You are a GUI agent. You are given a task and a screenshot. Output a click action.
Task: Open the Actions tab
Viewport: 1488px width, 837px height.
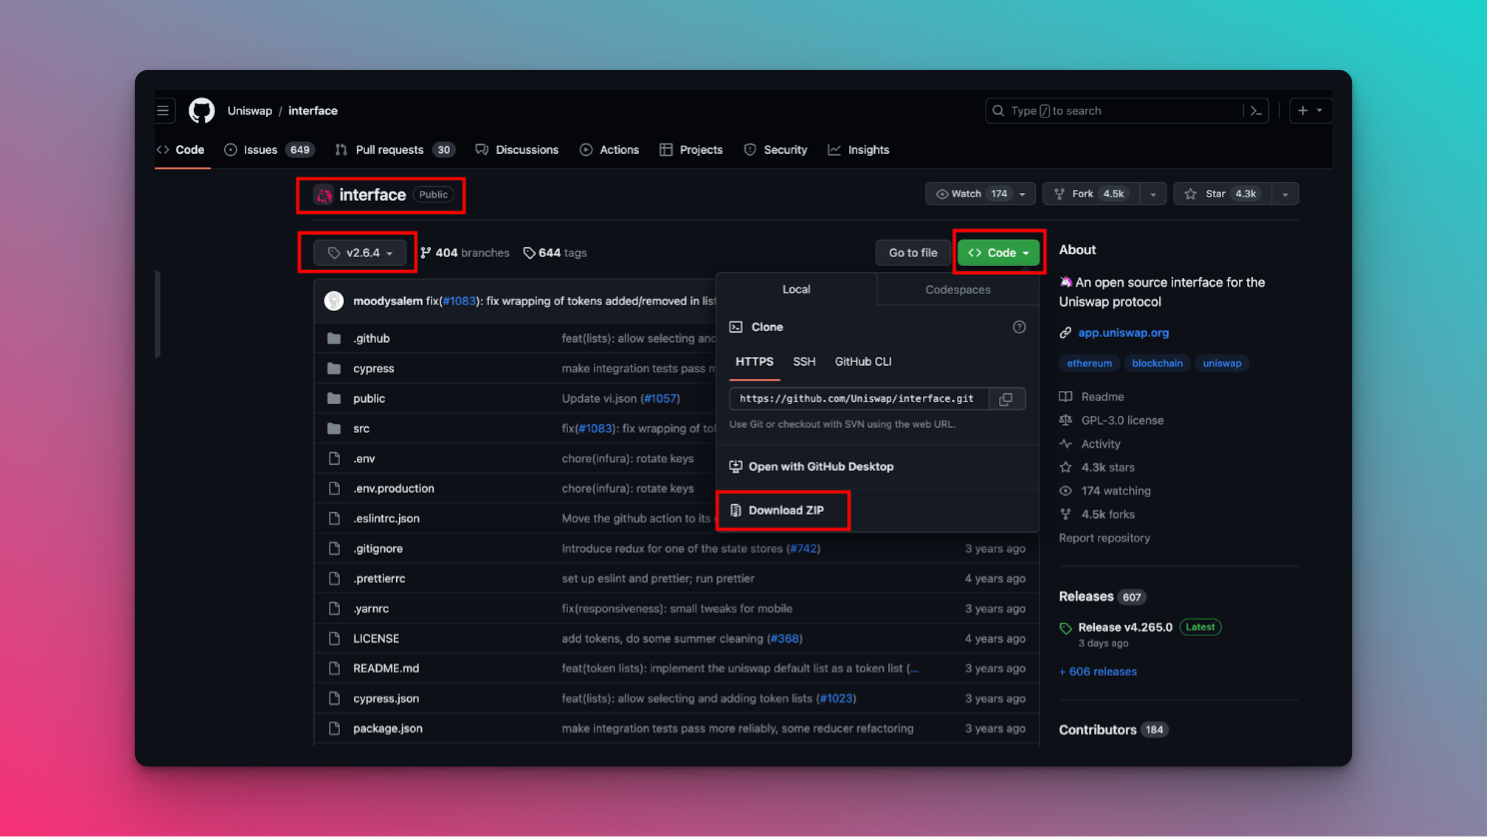click(609, 150)
